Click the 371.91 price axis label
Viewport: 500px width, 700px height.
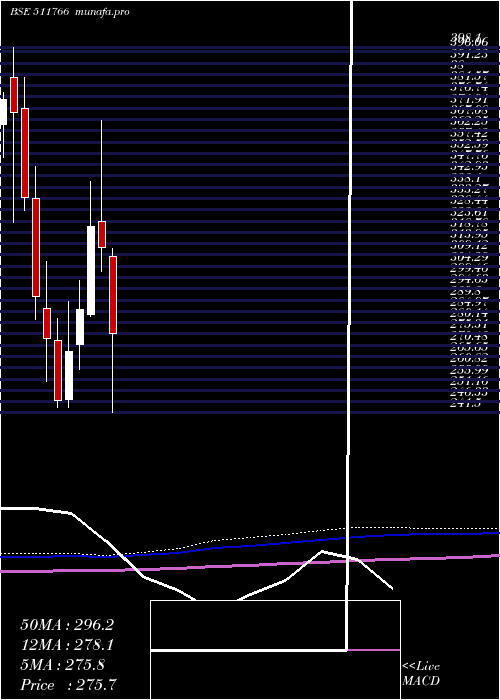pos(469,100)
